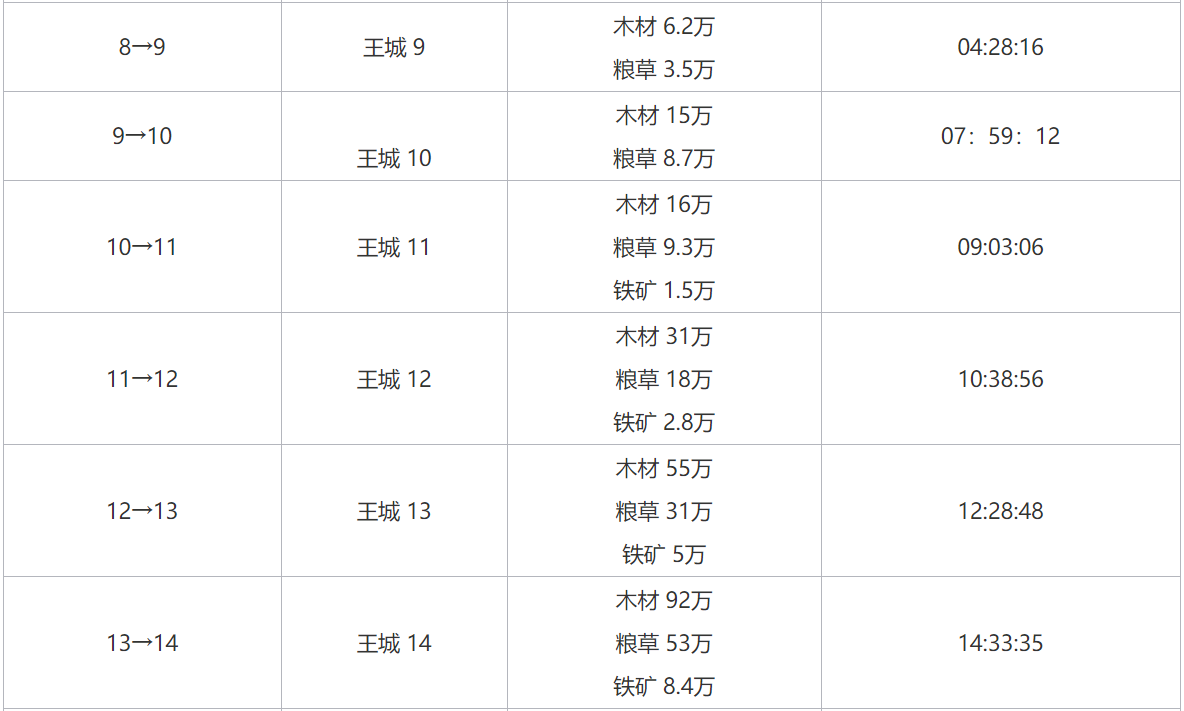Select the 07:59:12 time cell

1000,136
